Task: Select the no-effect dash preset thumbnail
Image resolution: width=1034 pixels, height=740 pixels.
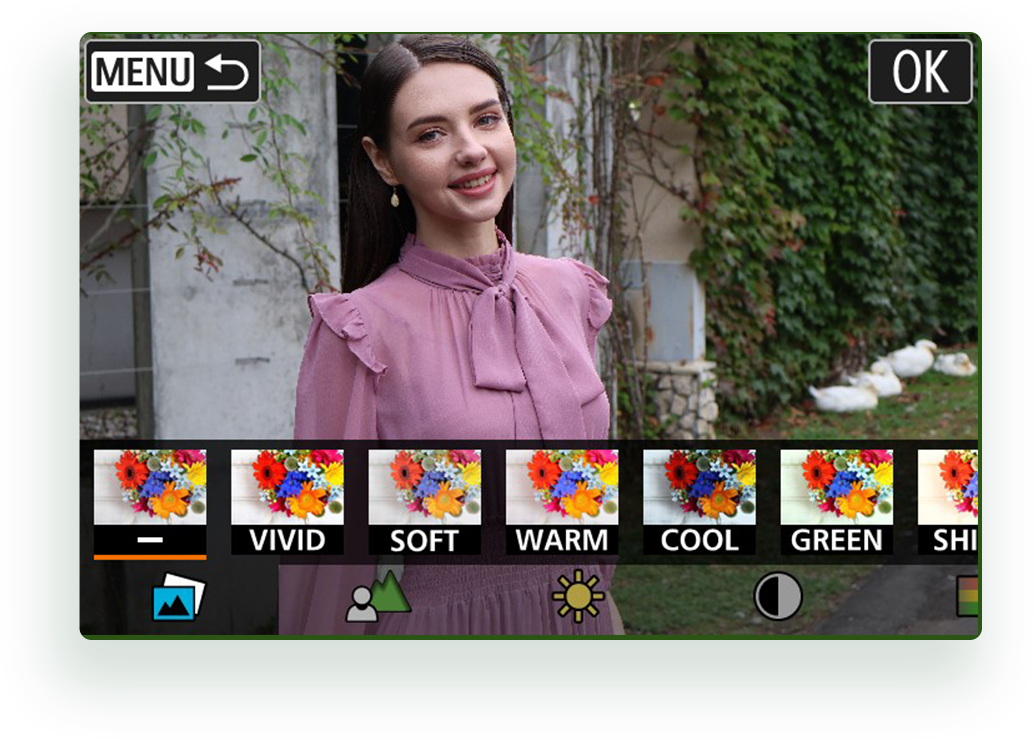Action: pyautogui.click(x=150, y=486)
